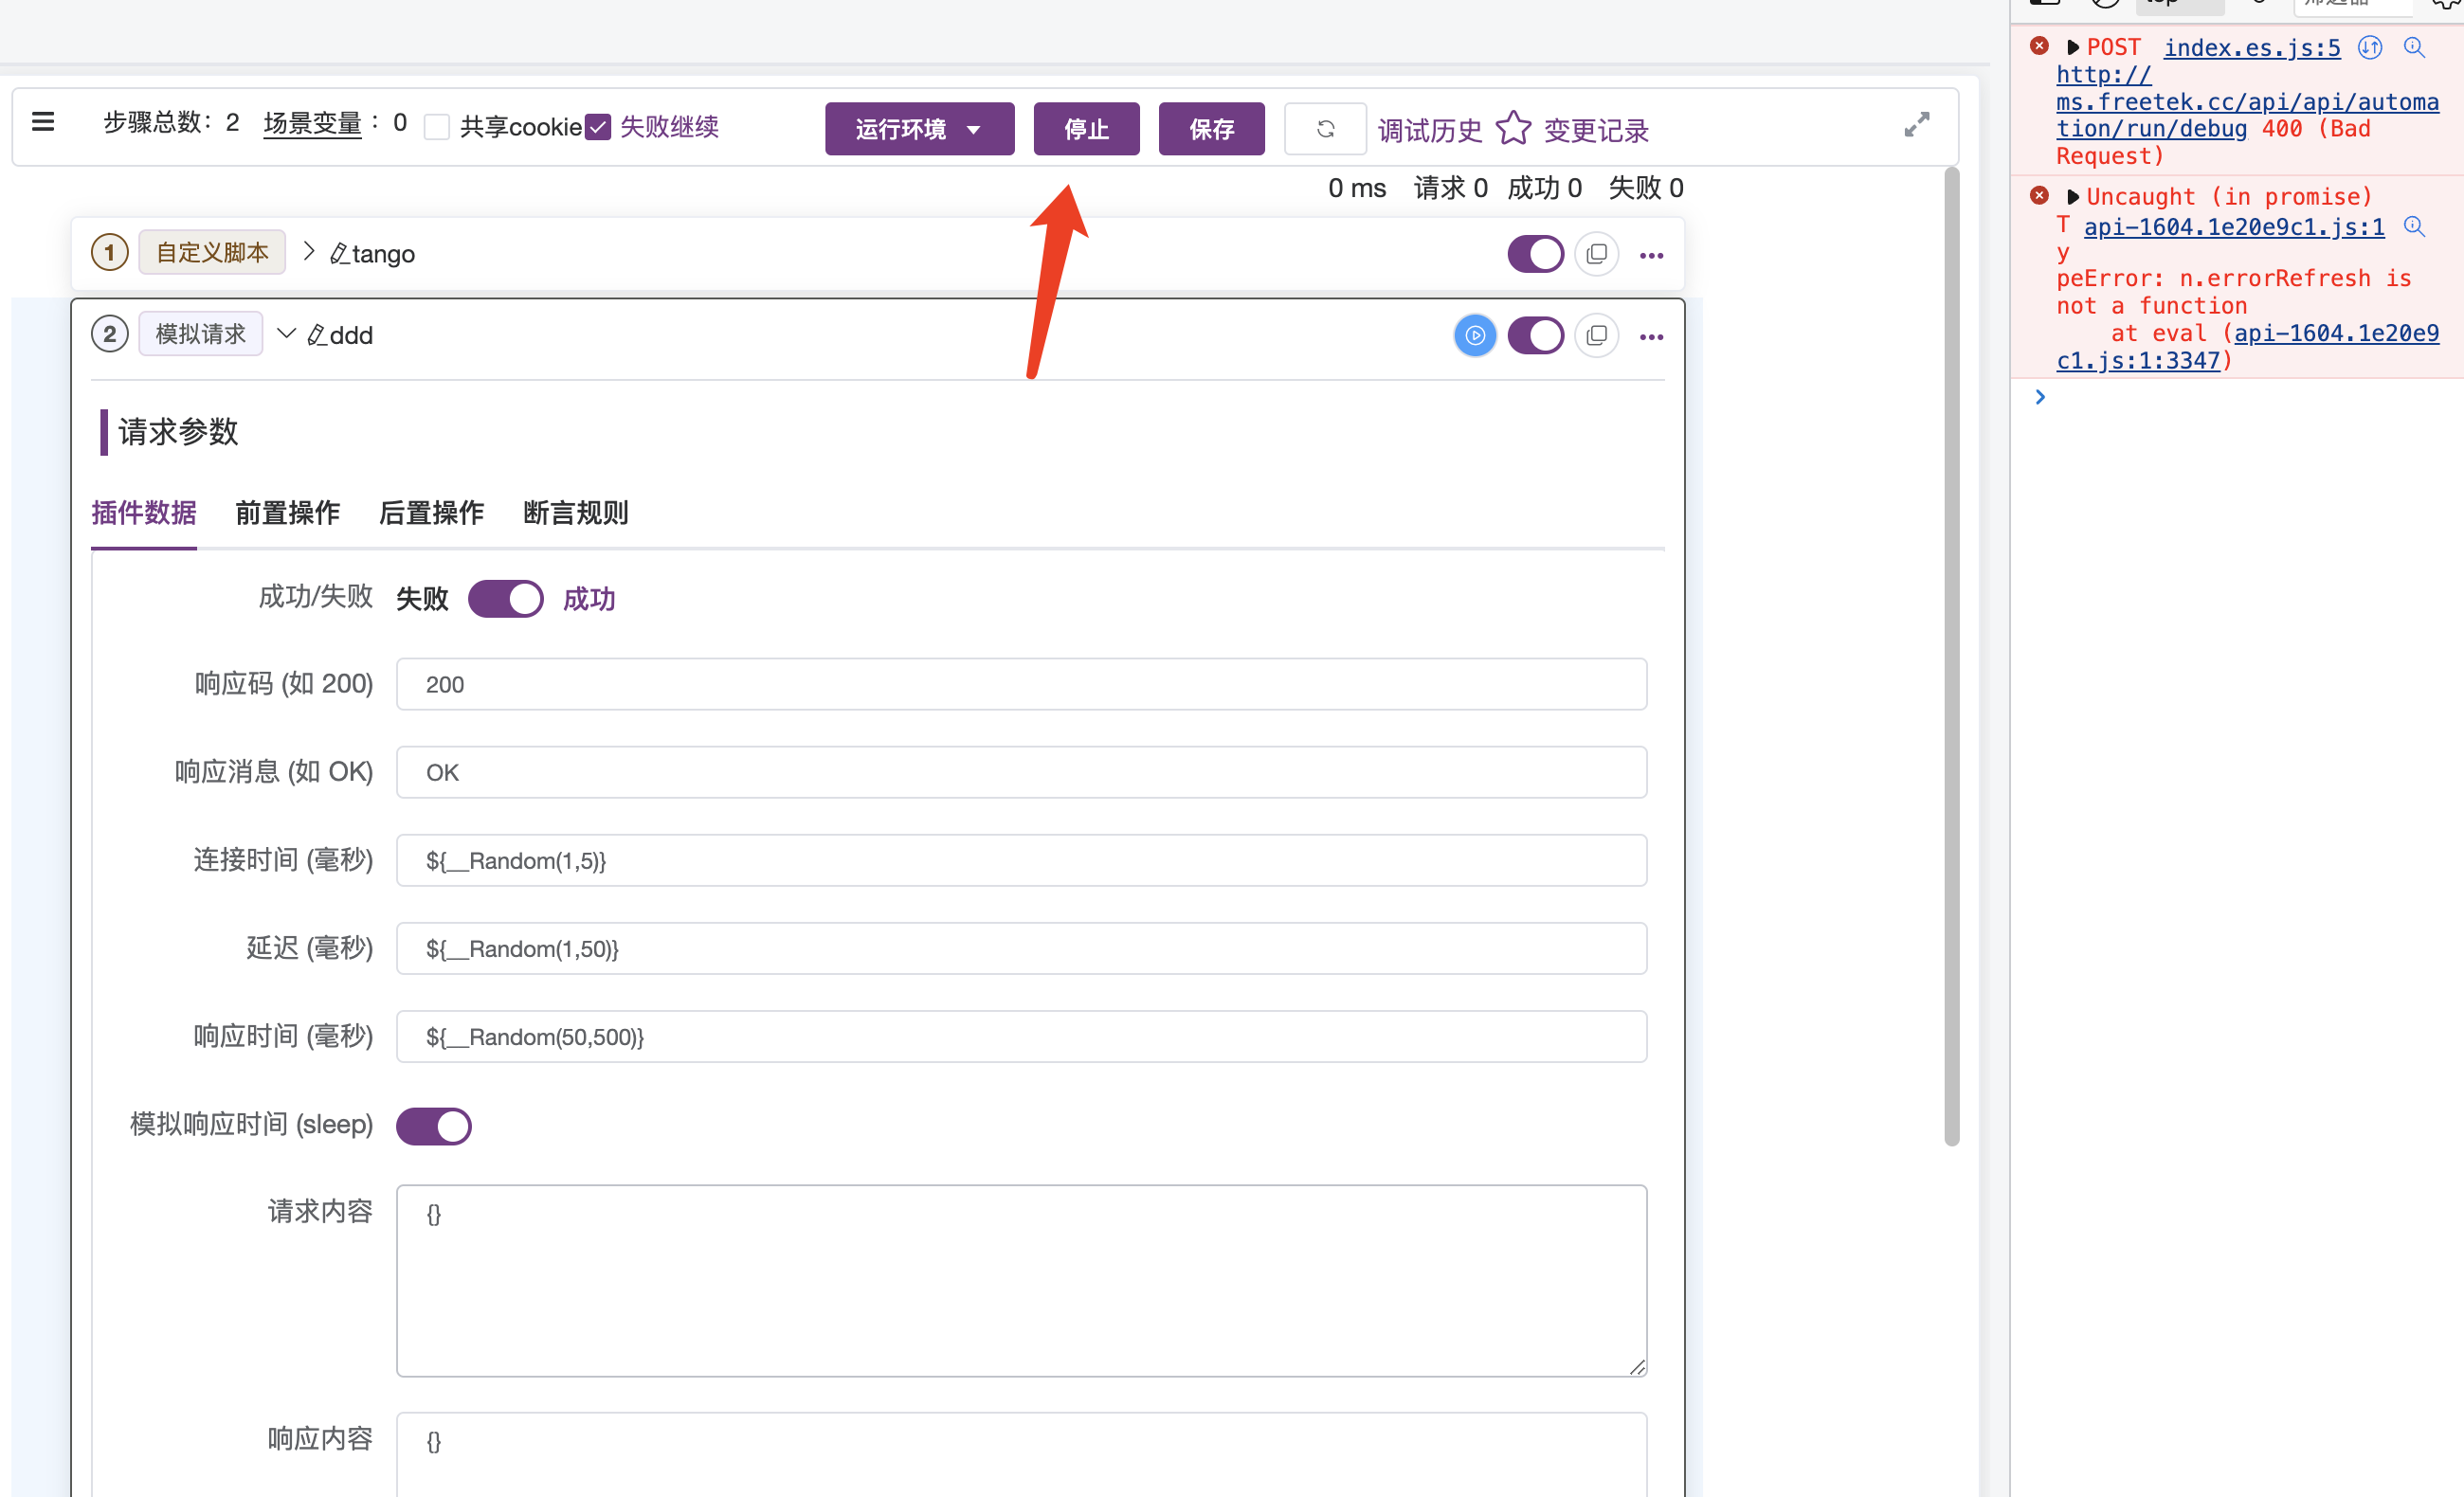Click the fullscreen expand icon
Screen dimensions: 2464x1497
[x=1916, y=125]
